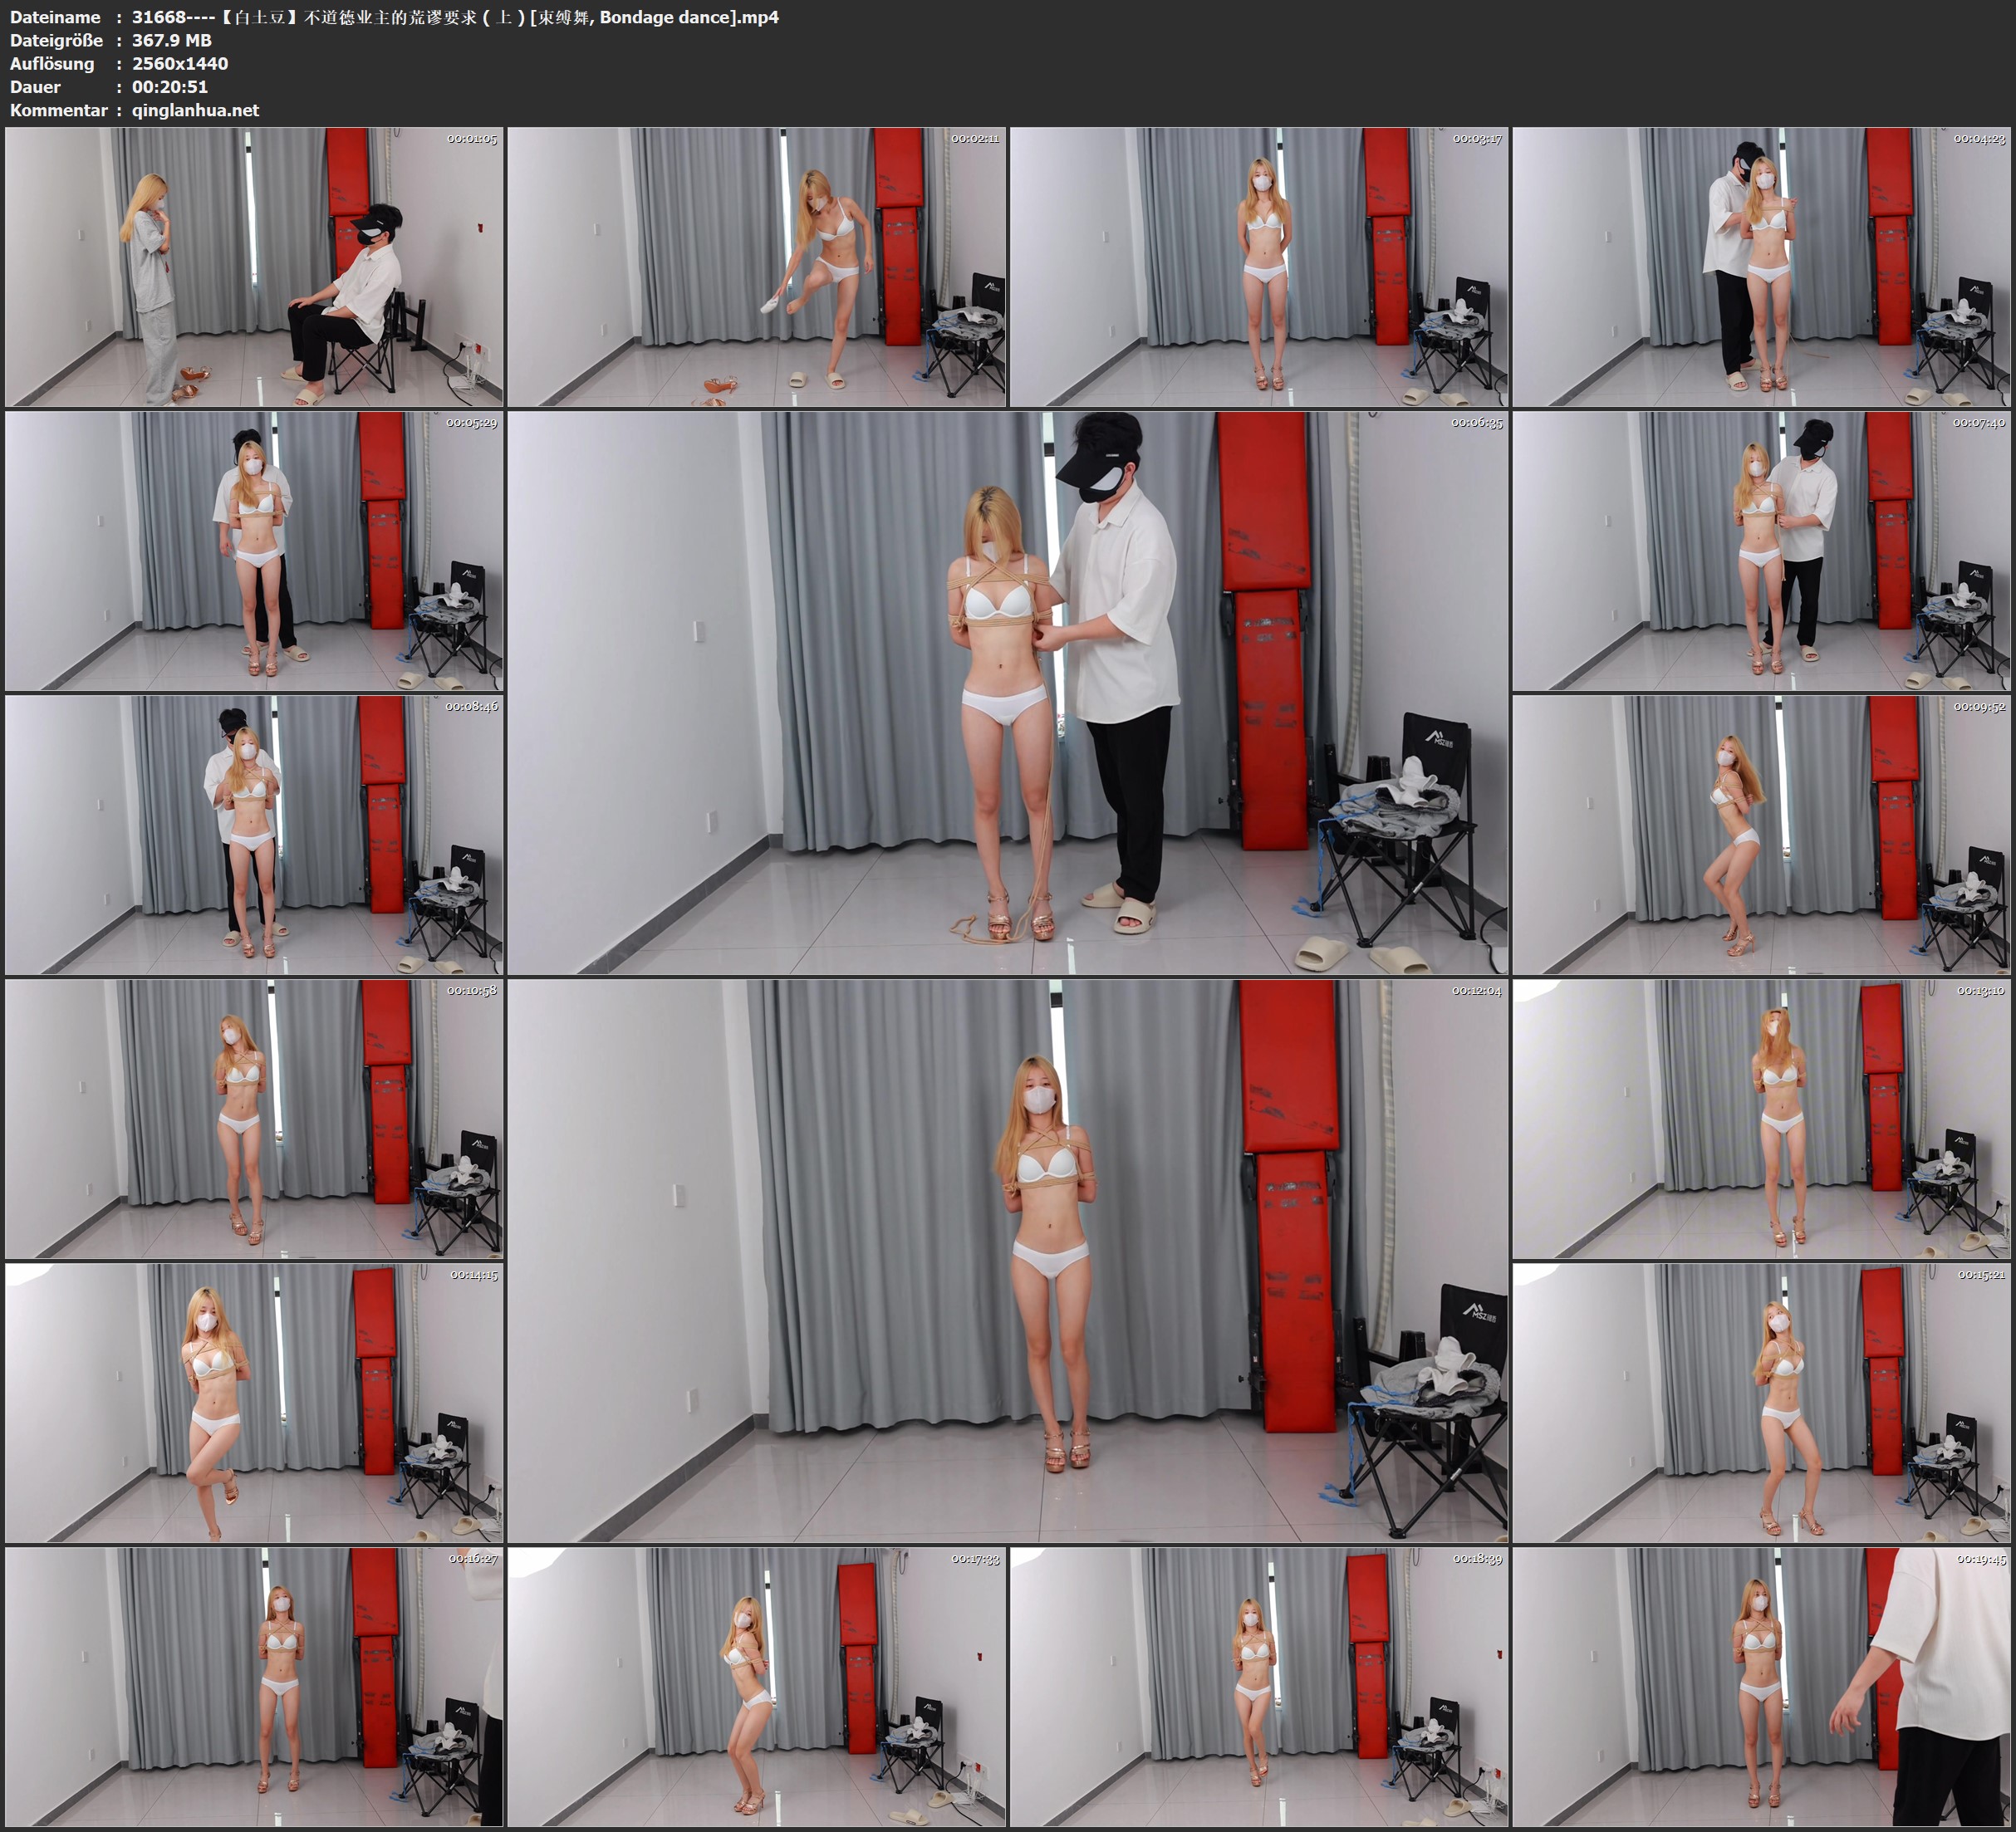The width and height of the screenshot is (2016, 1832).
Task: Click the large frame stamped 00:12:04
Action: coord(1007,1261)
